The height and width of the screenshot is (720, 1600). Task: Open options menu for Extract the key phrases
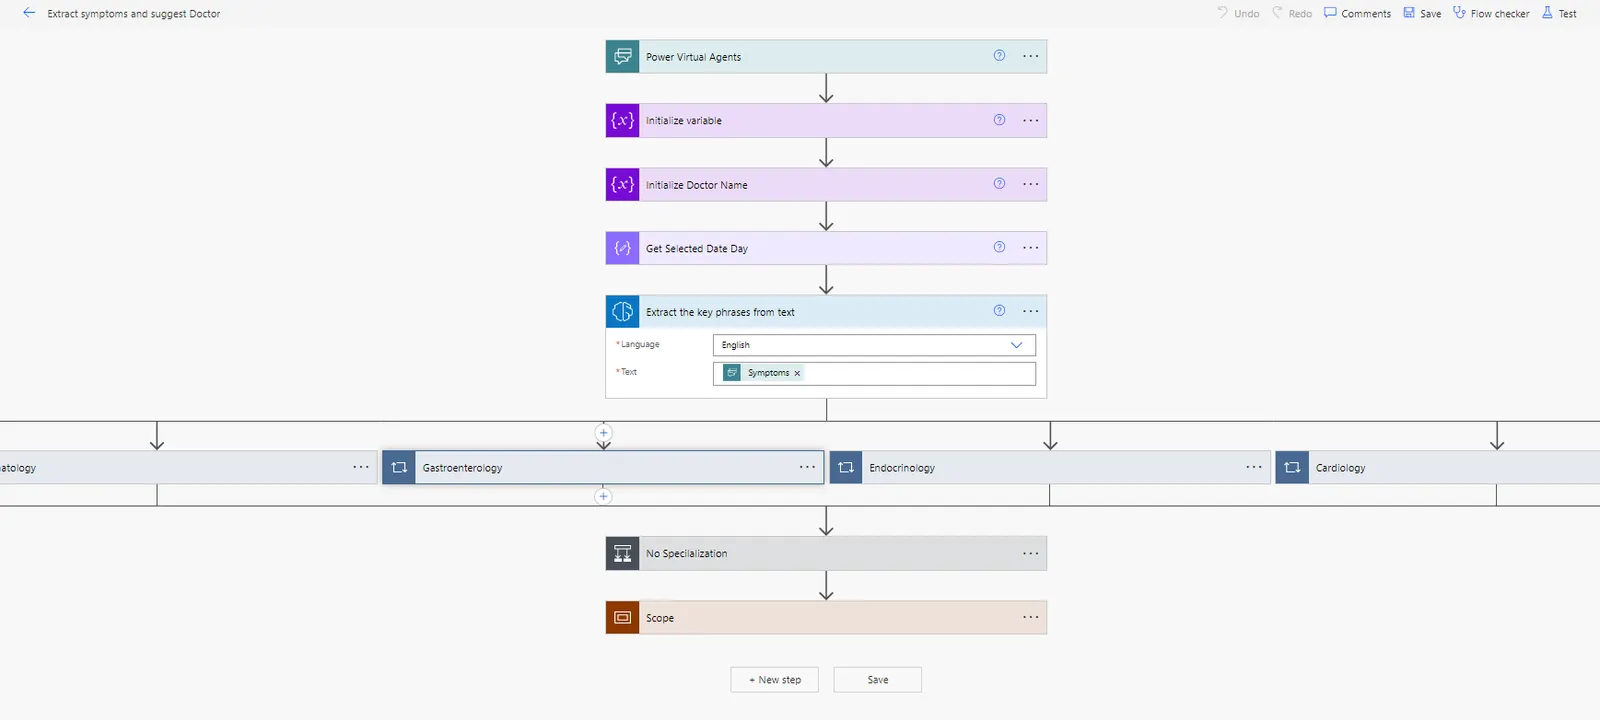coord(1031,312)
